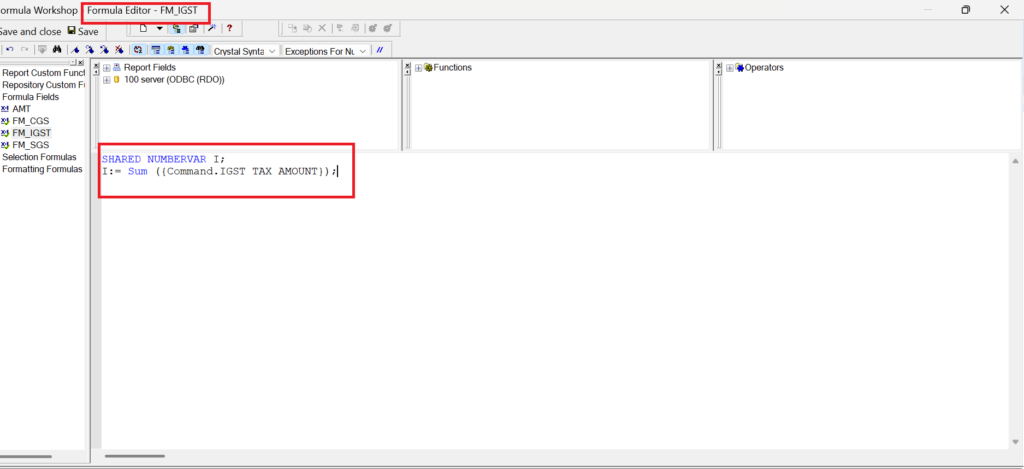This screenshot has width=1024, height=469.
Task: Click the workshop tree horizontal scrollbar
Action: click(25, 457)
